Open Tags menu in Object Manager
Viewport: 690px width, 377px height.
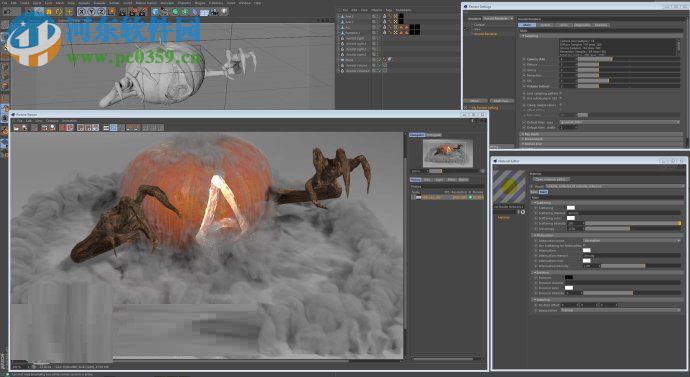(389, 10)
